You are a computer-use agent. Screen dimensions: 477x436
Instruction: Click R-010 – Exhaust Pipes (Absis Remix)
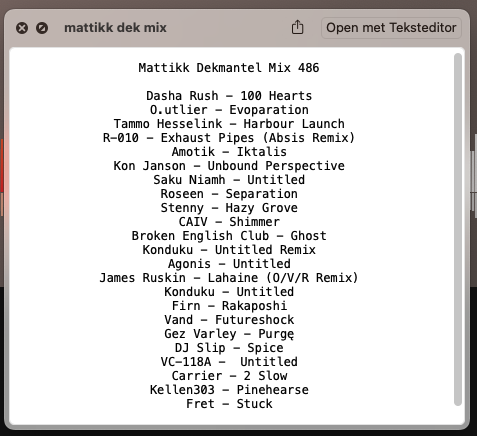click(229, 138)
